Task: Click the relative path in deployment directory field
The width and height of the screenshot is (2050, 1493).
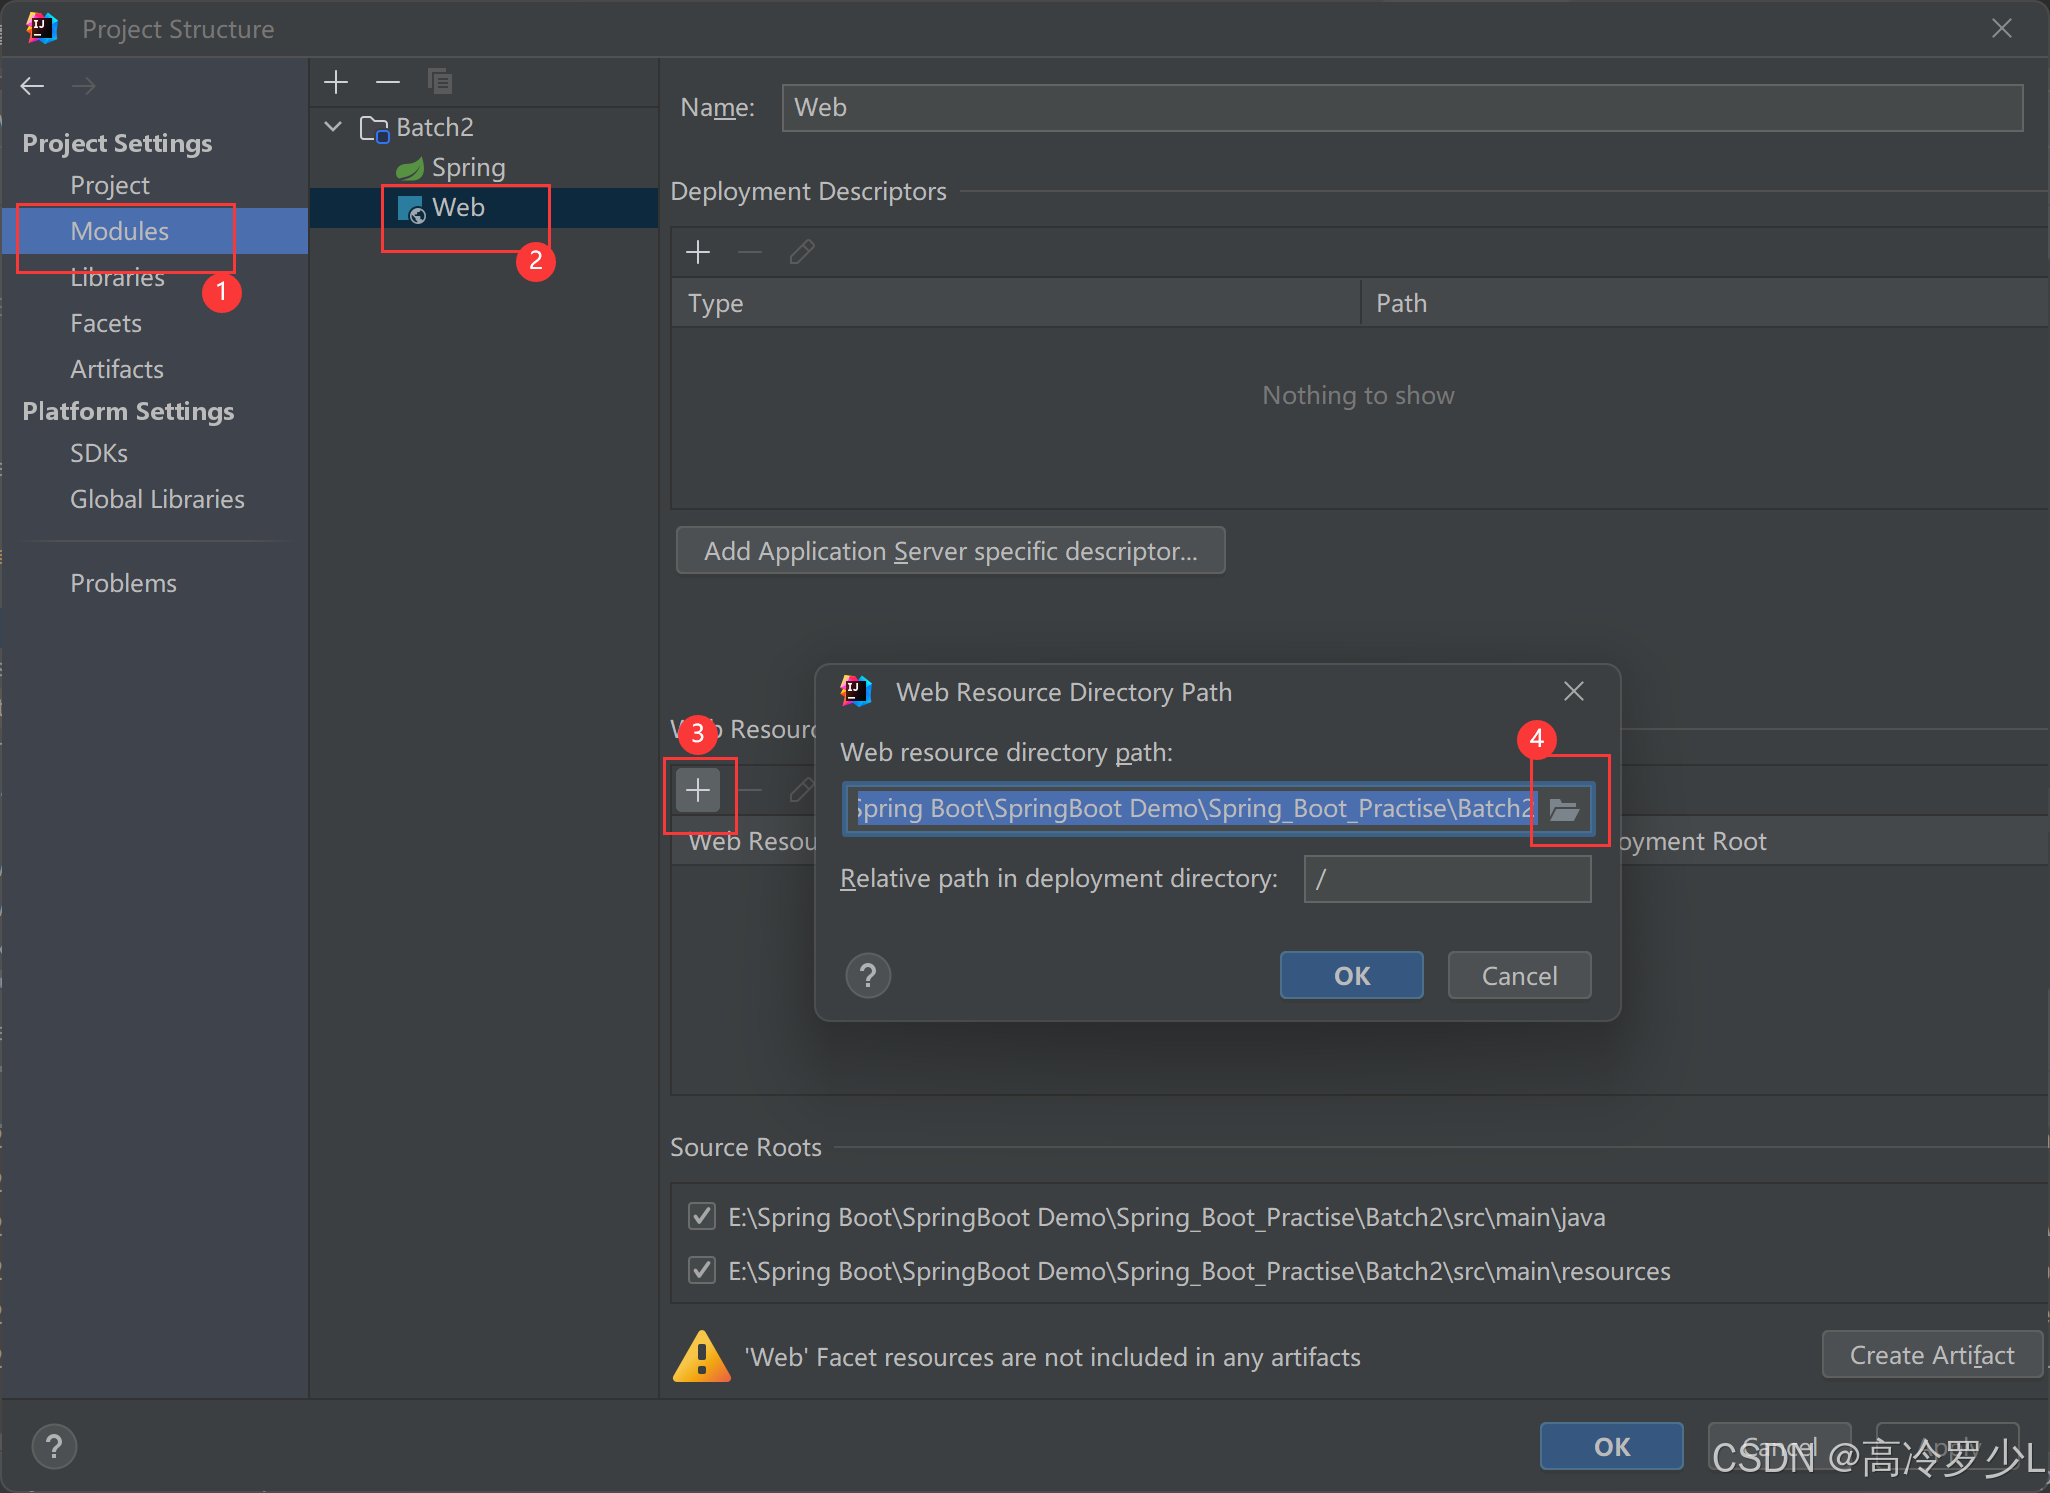Action: [x=1446, y=879]
